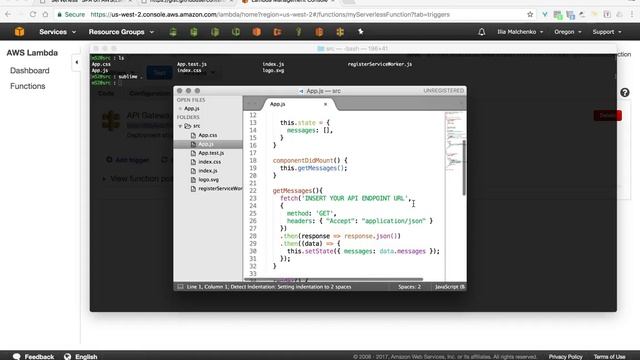The image size is (640, 360).
Task: Open the Resource Groups dropdown
Action: [x=121, y=32]
